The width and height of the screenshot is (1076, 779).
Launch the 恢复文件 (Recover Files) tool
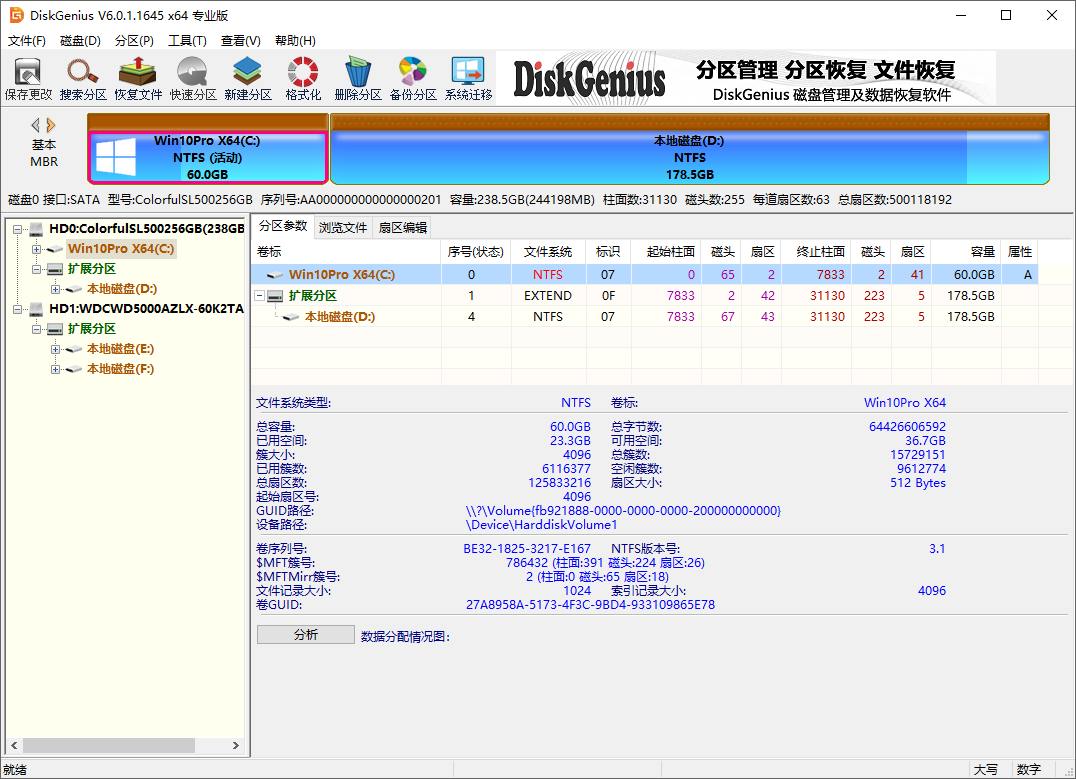coord(138,79)
